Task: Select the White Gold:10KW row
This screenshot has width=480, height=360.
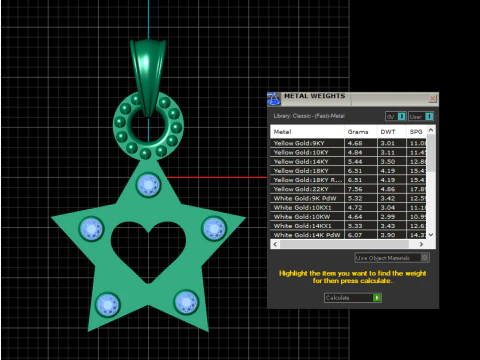Action: click(348, 216)
